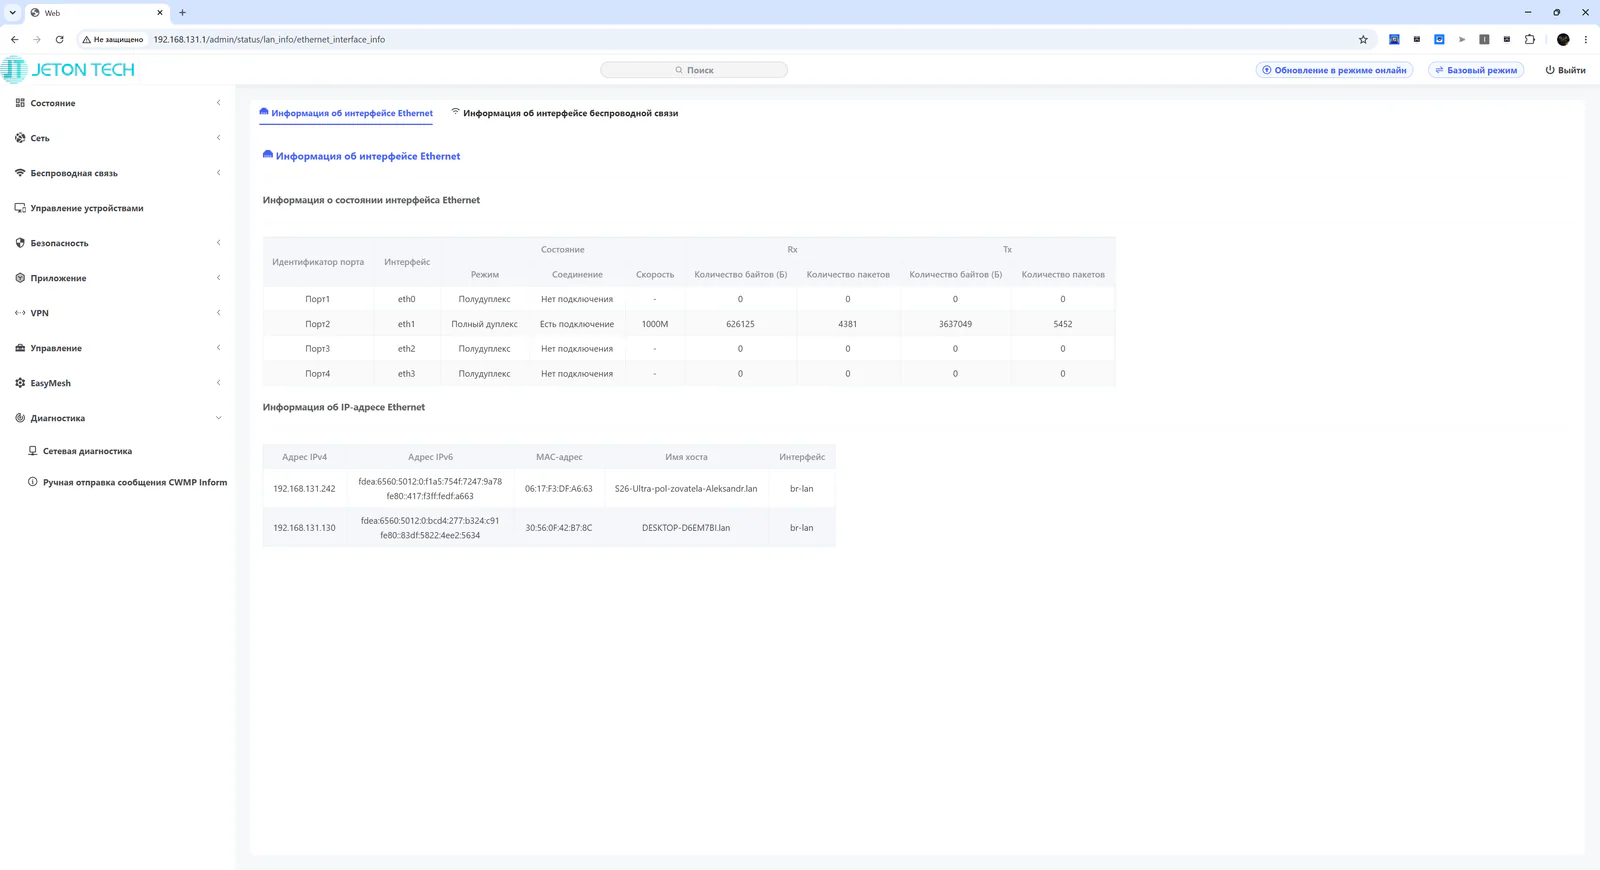Click the Безопасность shield icon
Screen dimensions: 1600x870
[x=20, y=243]
